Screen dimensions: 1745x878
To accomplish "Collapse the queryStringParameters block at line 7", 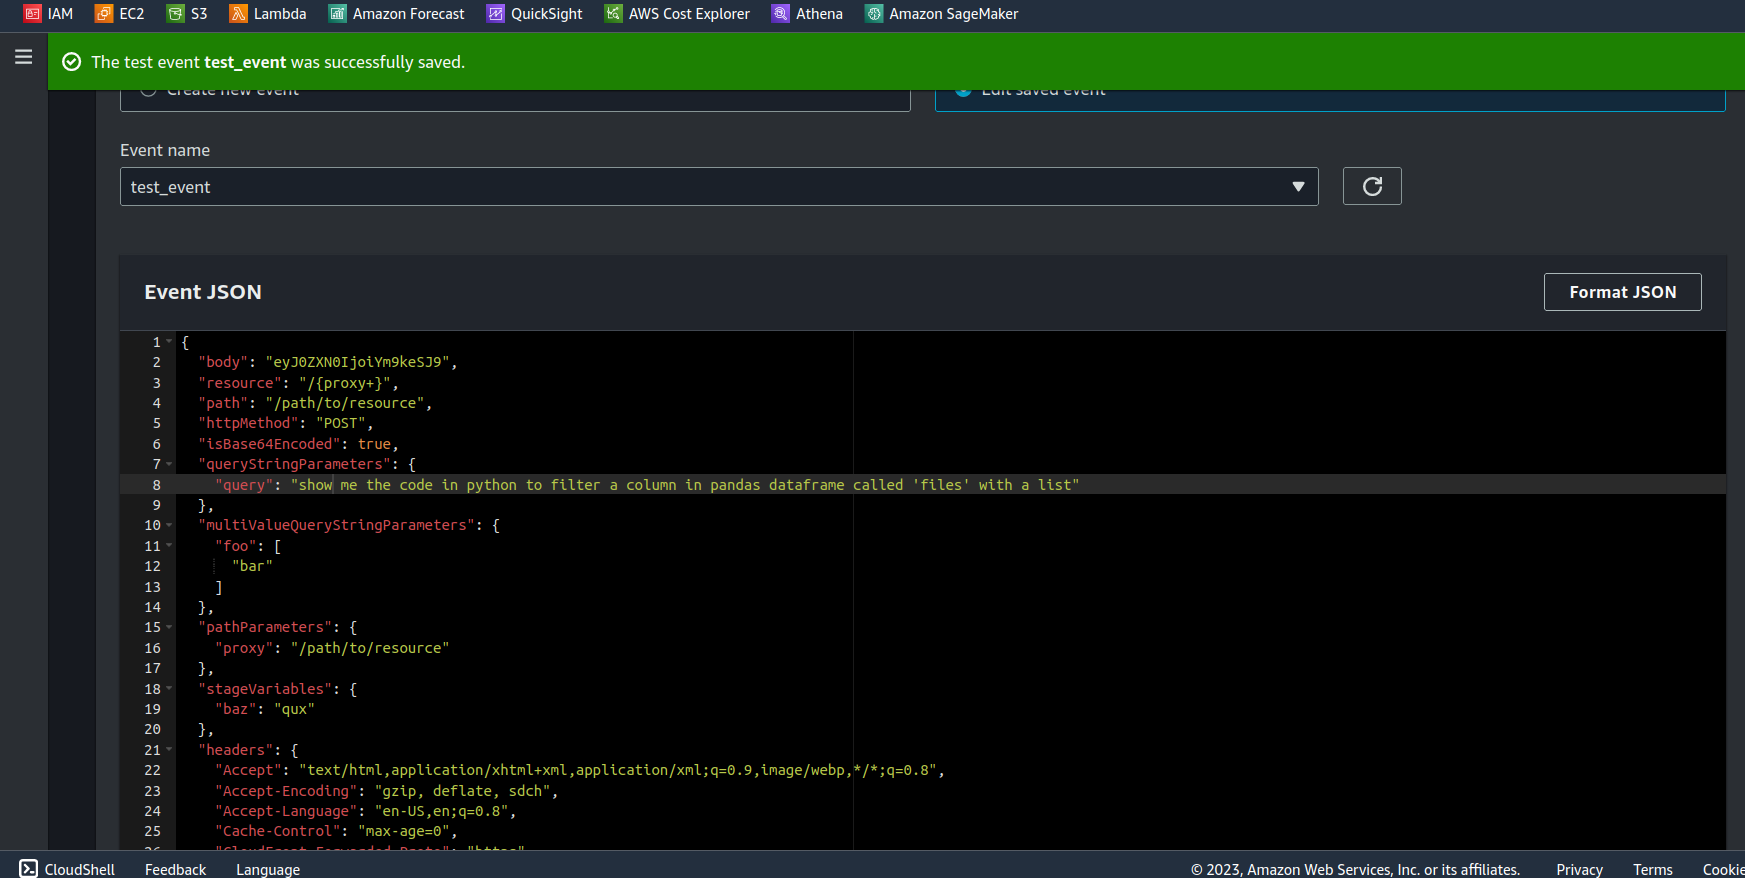I will pyautogui.click(x=169, y=464).
